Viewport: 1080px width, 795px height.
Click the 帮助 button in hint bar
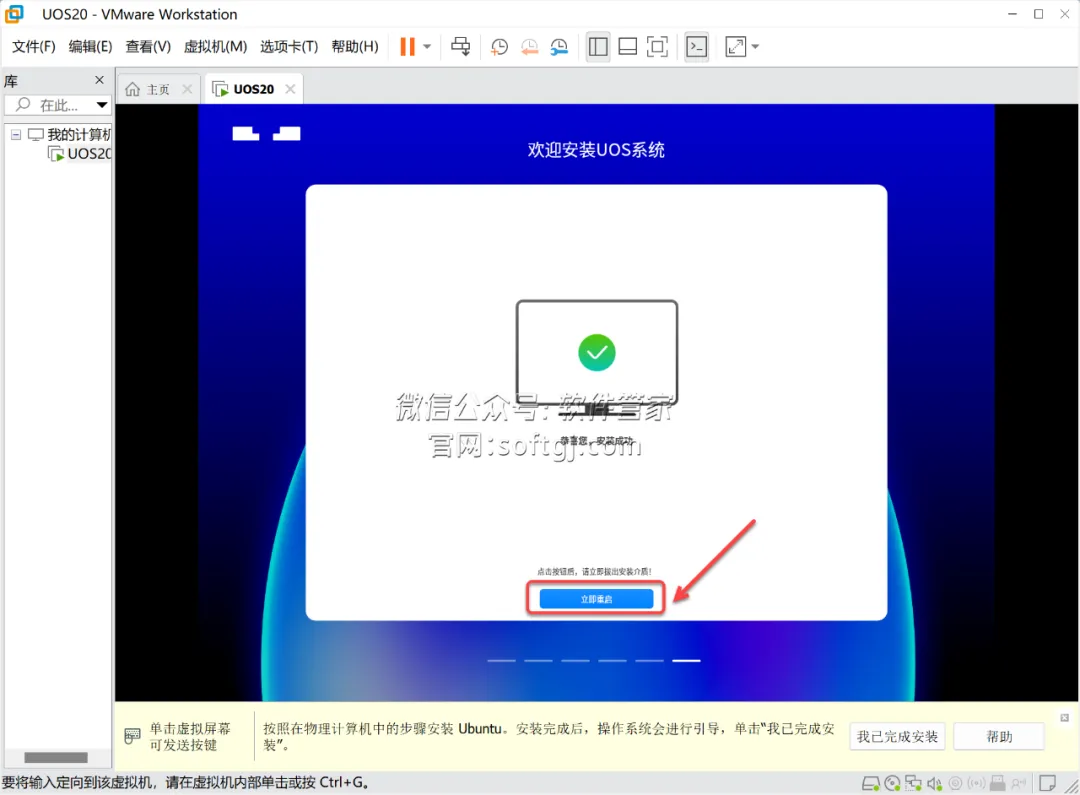pos(999,736)
